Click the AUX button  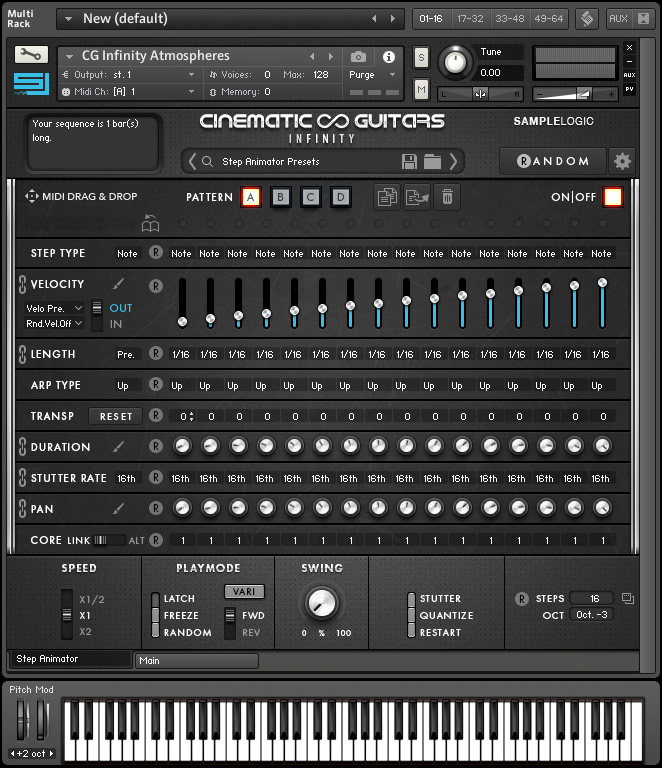[x=618, y=19]
